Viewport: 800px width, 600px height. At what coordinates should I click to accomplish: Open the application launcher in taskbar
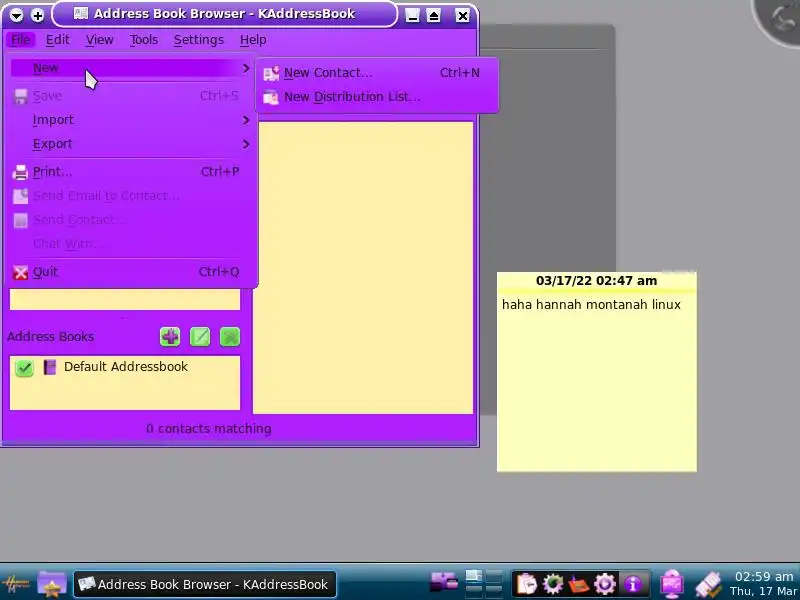16,584
